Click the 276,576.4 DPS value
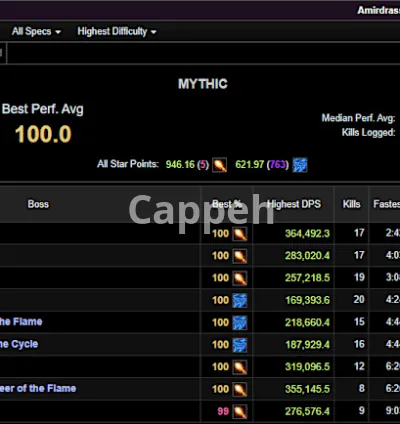Viewport: 400px width, 424px height. pyautogui.click(x=307, y=411)
